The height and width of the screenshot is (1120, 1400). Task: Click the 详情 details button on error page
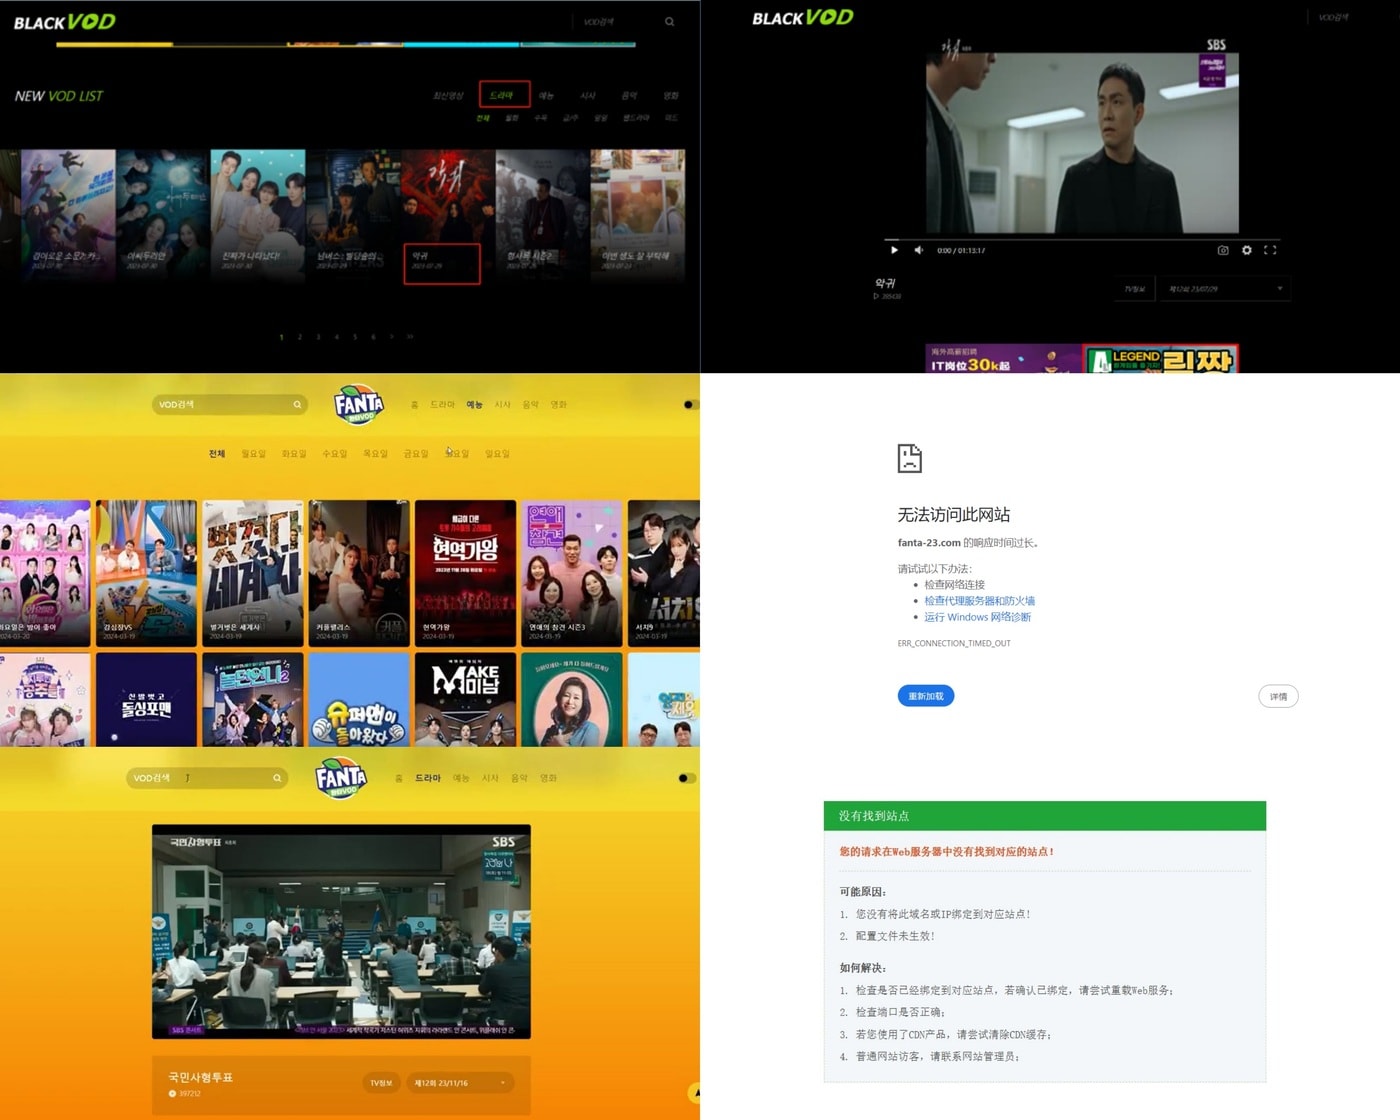[x=1277, y=696]
